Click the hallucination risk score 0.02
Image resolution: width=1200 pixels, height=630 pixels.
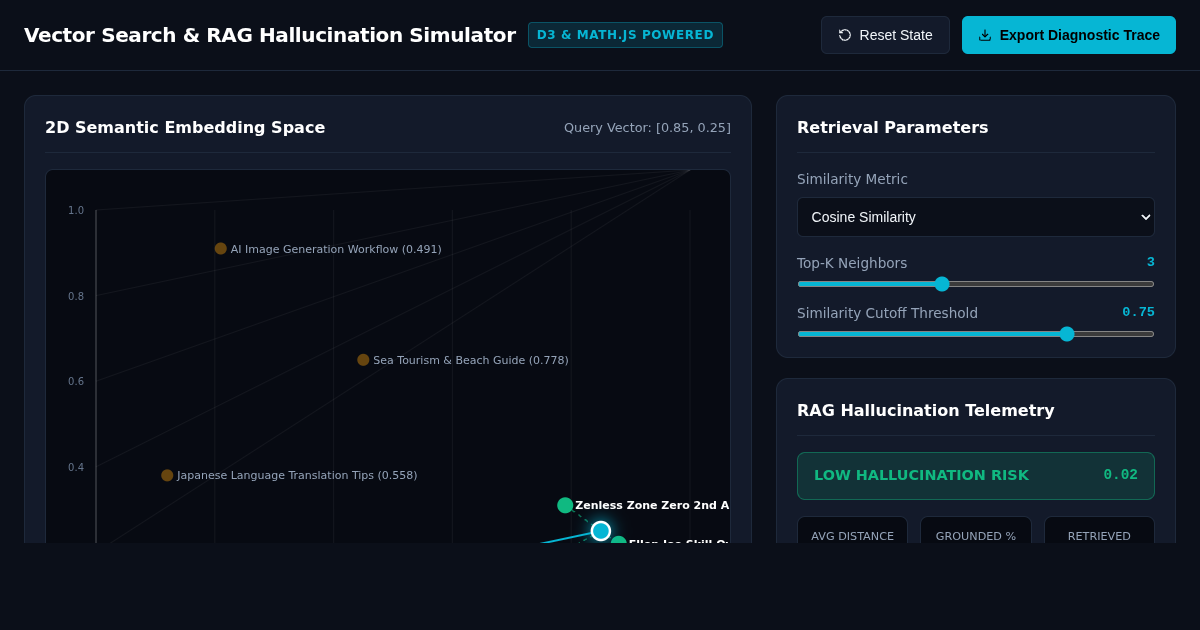point(1121,475)
